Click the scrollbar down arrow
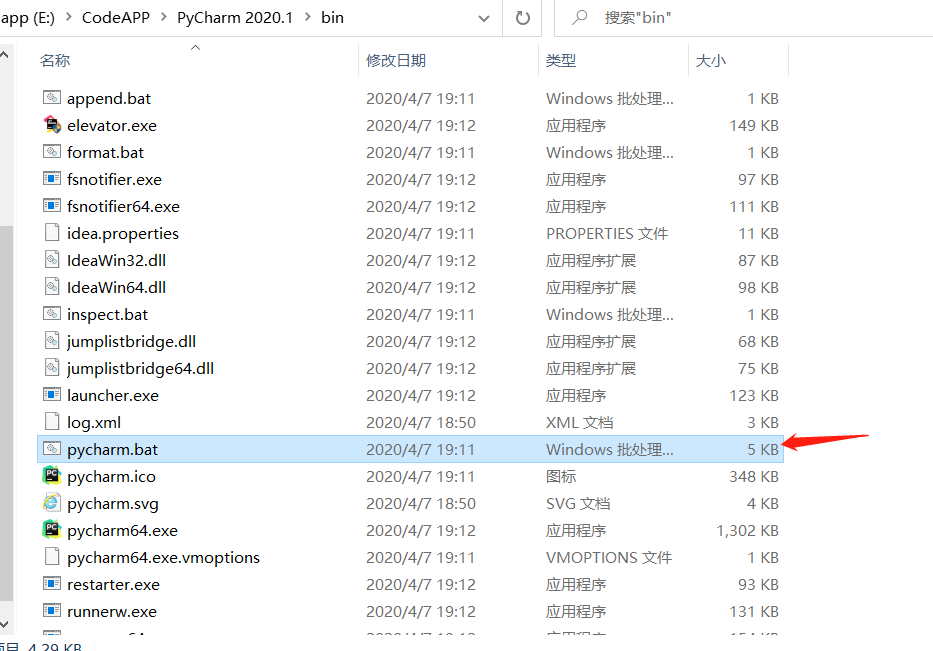The image size is (933, 651). coord(5,624)
